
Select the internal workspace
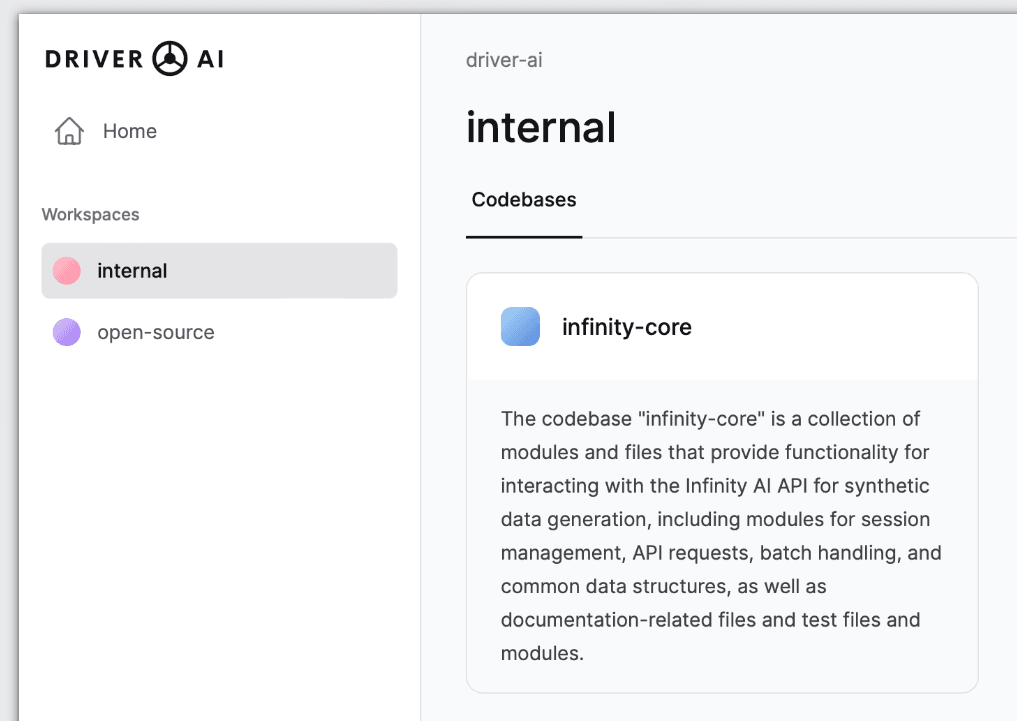219,270
